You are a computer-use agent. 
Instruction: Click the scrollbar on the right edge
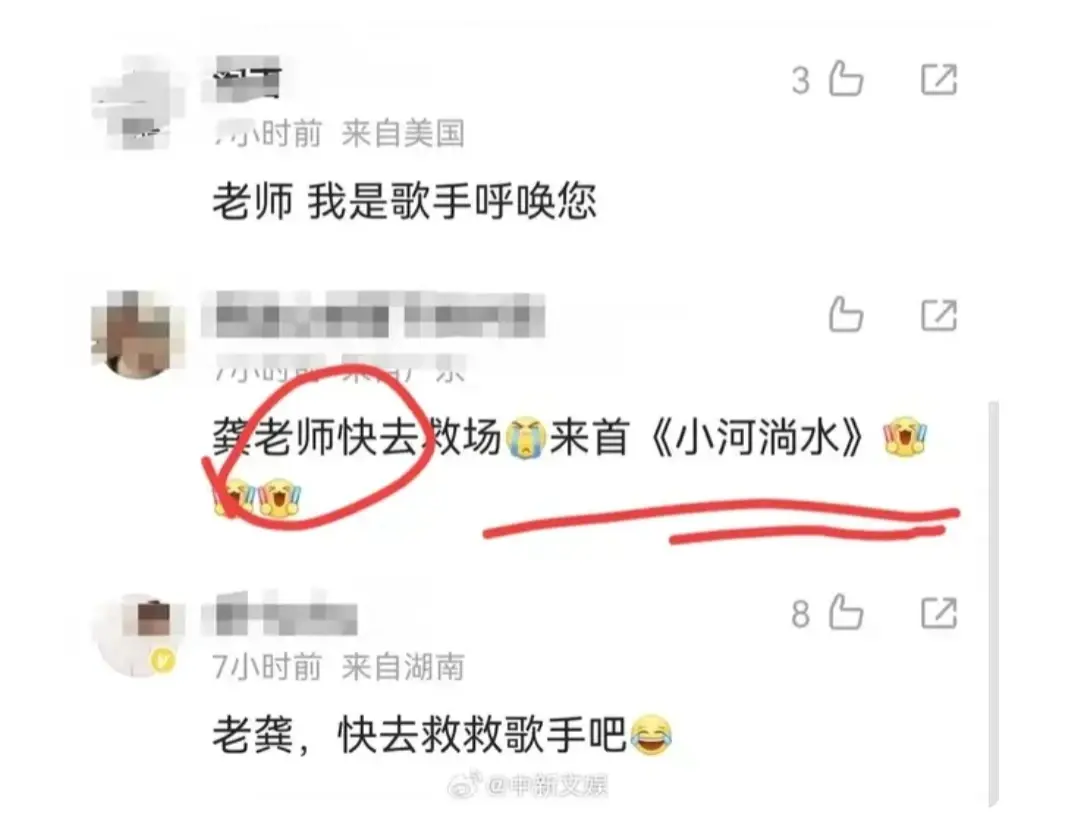coord(993,605)
